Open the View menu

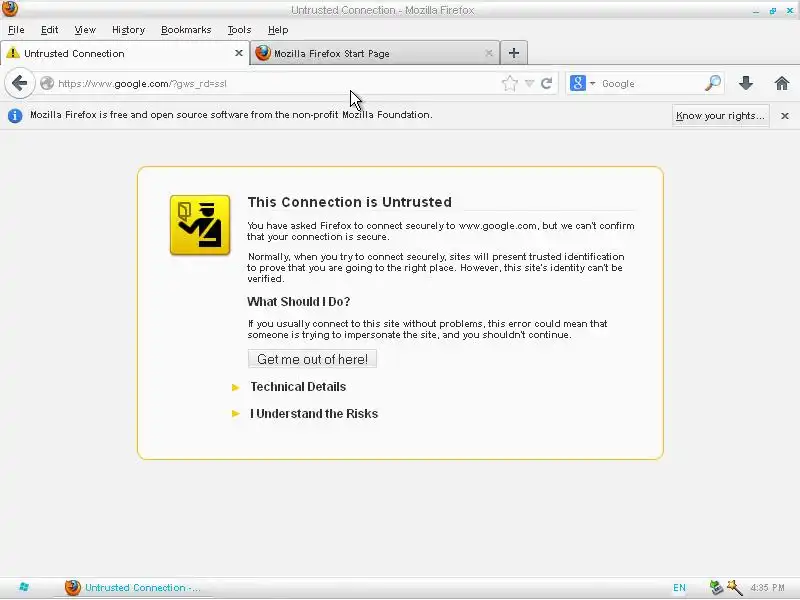click(x=85, y=30)
